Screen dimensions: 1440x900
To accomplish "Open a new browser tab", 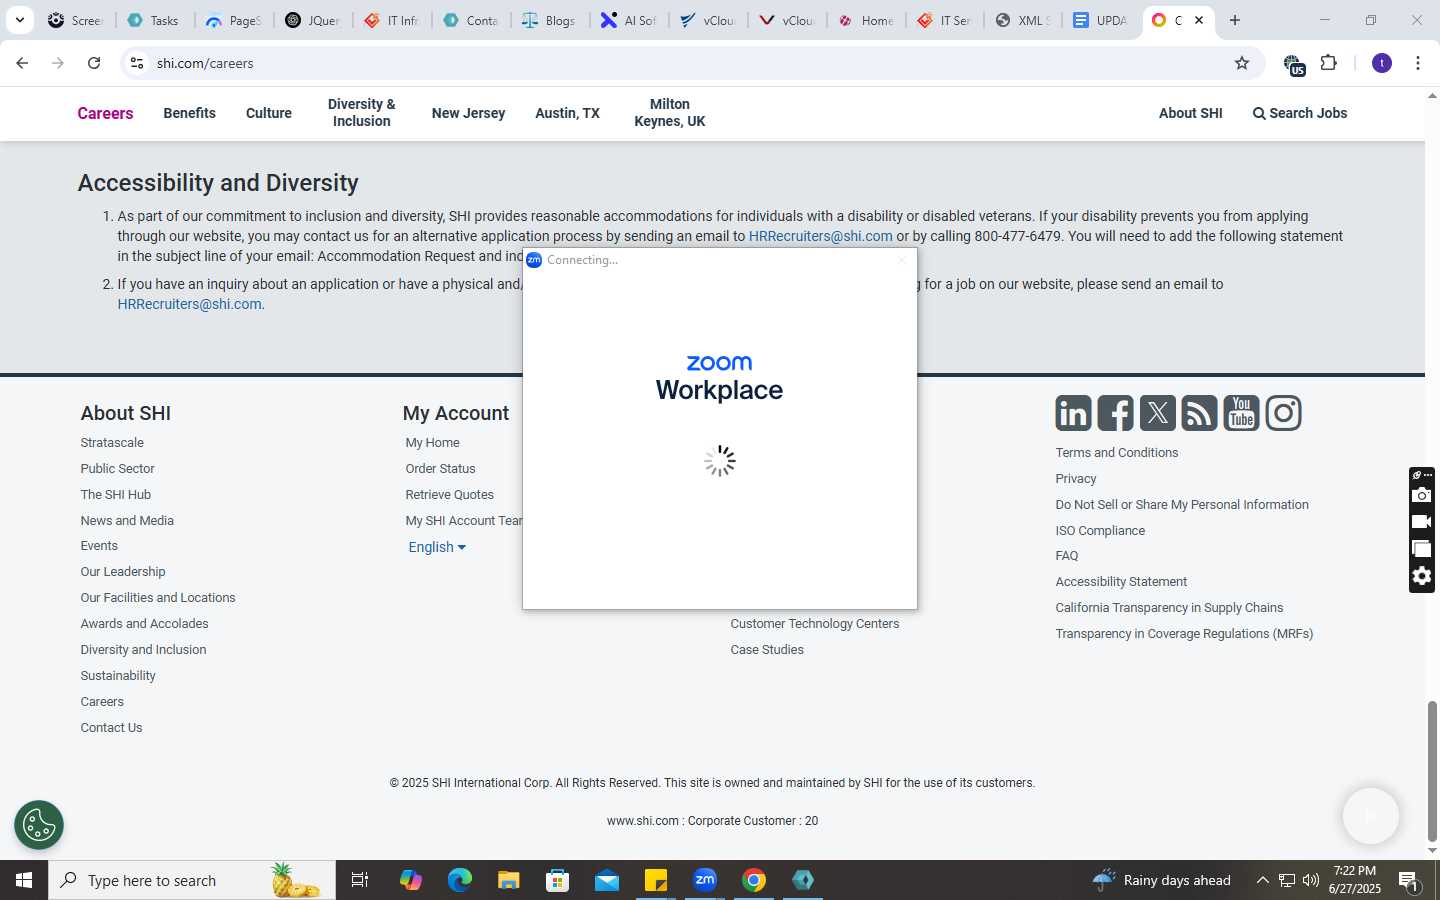I will click(x=1235, y=20).
